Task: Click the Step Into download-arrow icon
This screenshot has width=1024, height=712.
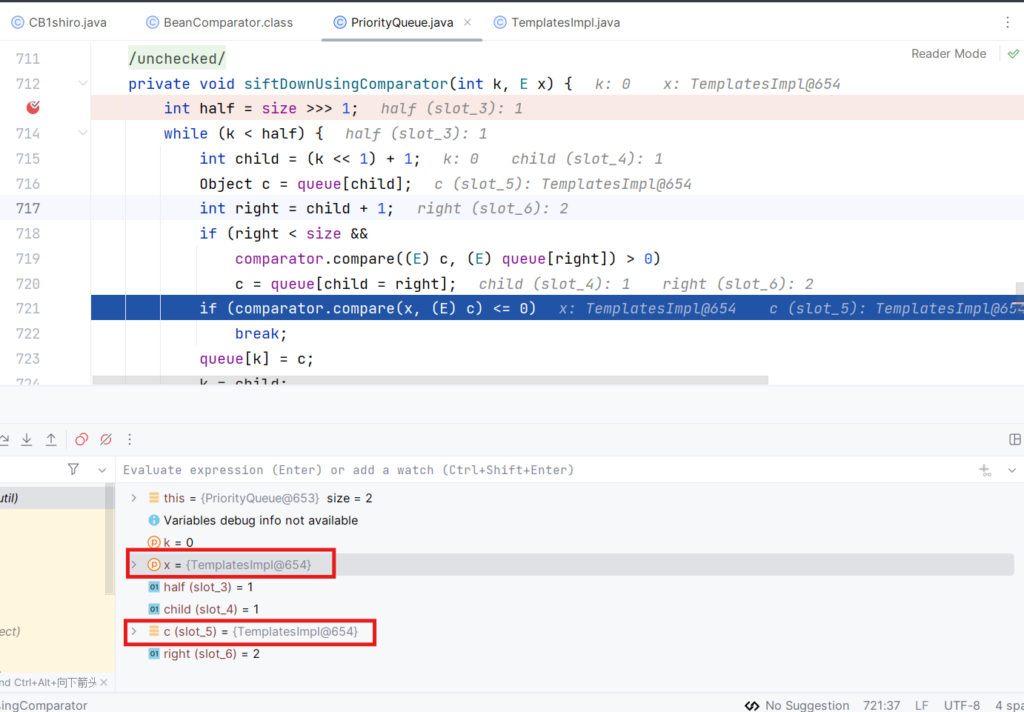Action: click(x=27, y=439)
